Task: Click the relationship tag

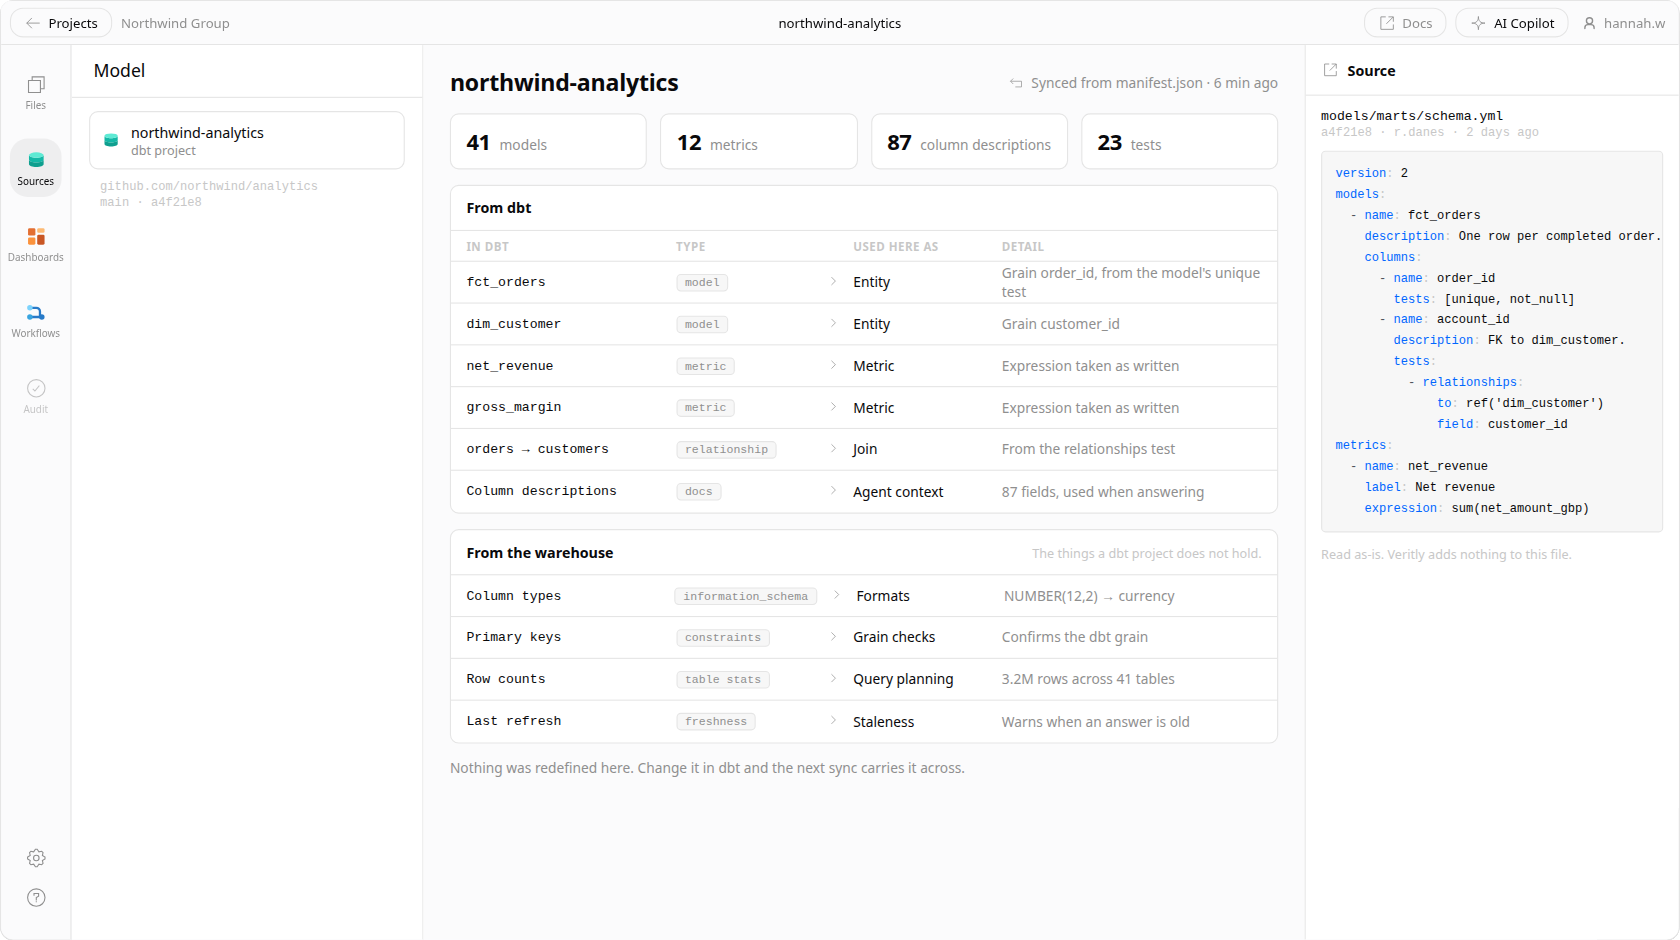Action: [726, 450]
